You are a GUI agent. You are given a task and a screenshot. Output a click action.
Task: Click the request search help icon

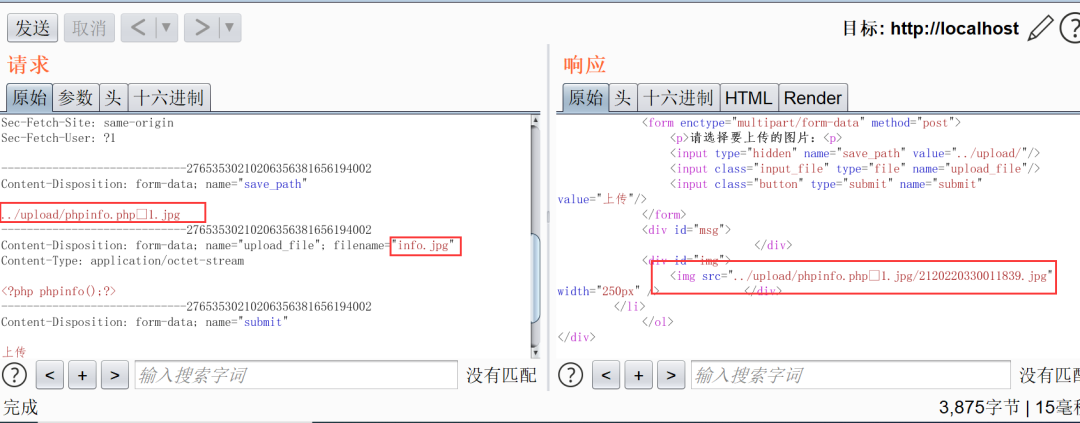point(14,375)
